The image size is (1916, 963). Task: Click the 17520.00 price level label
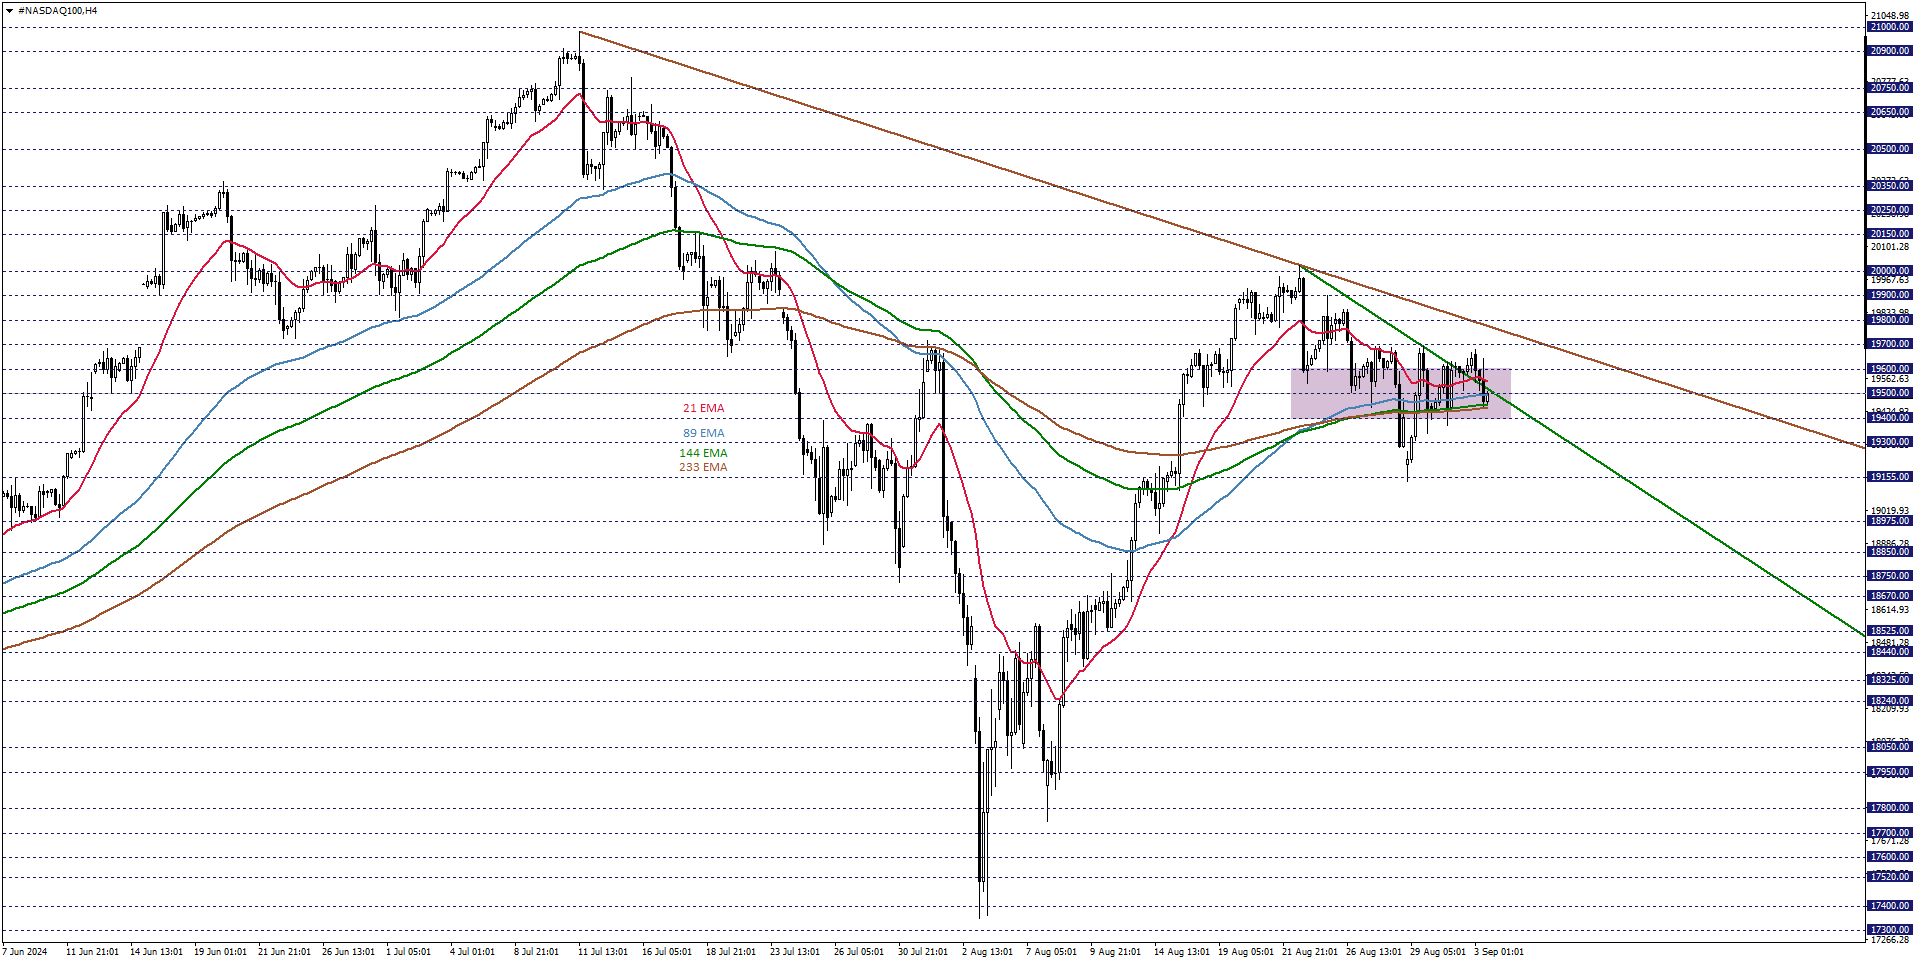click(1889, 877)
